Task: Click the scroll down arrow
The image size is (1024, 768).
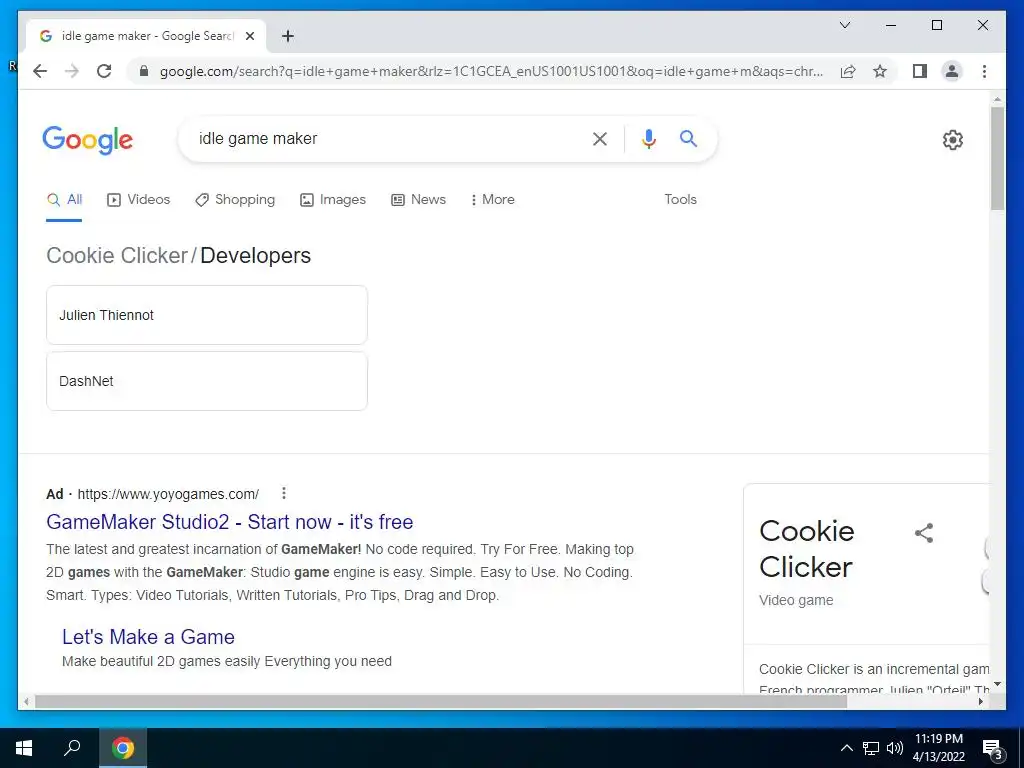Action: pyautogui.click(x=997, y=684)
